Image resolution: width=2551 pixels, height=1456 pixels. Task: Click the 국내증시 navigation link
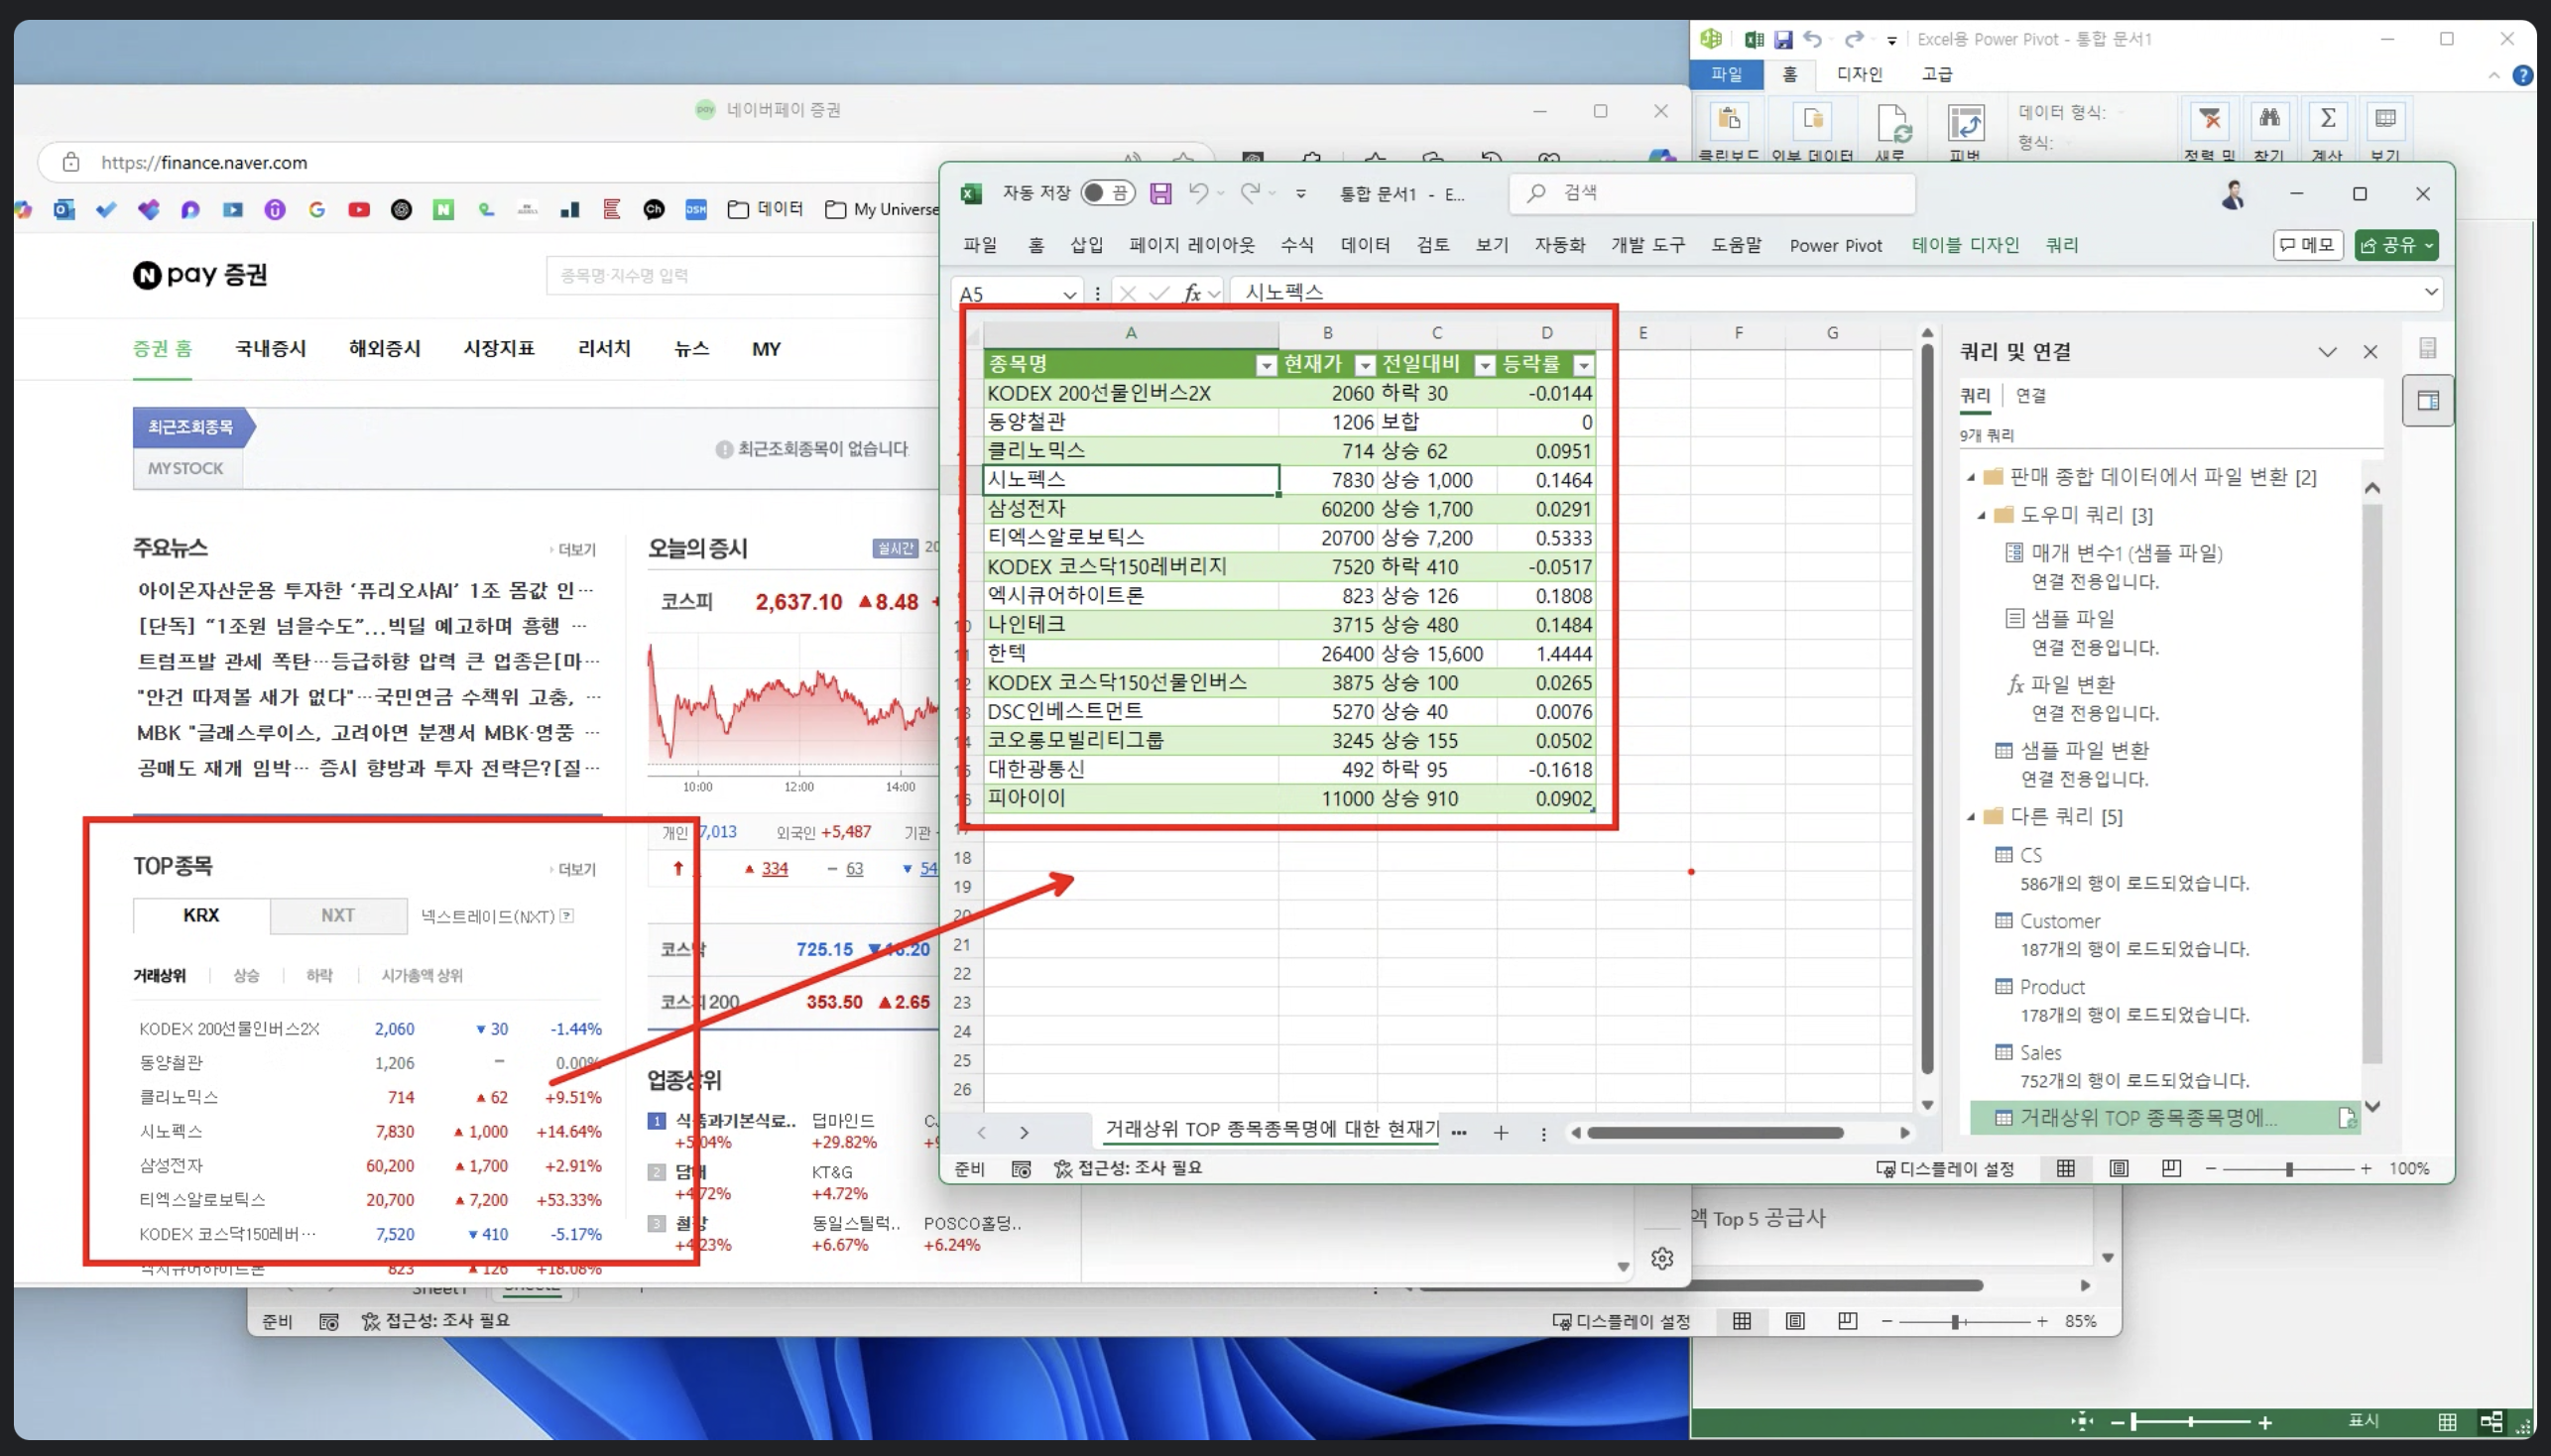pos(270,349)
